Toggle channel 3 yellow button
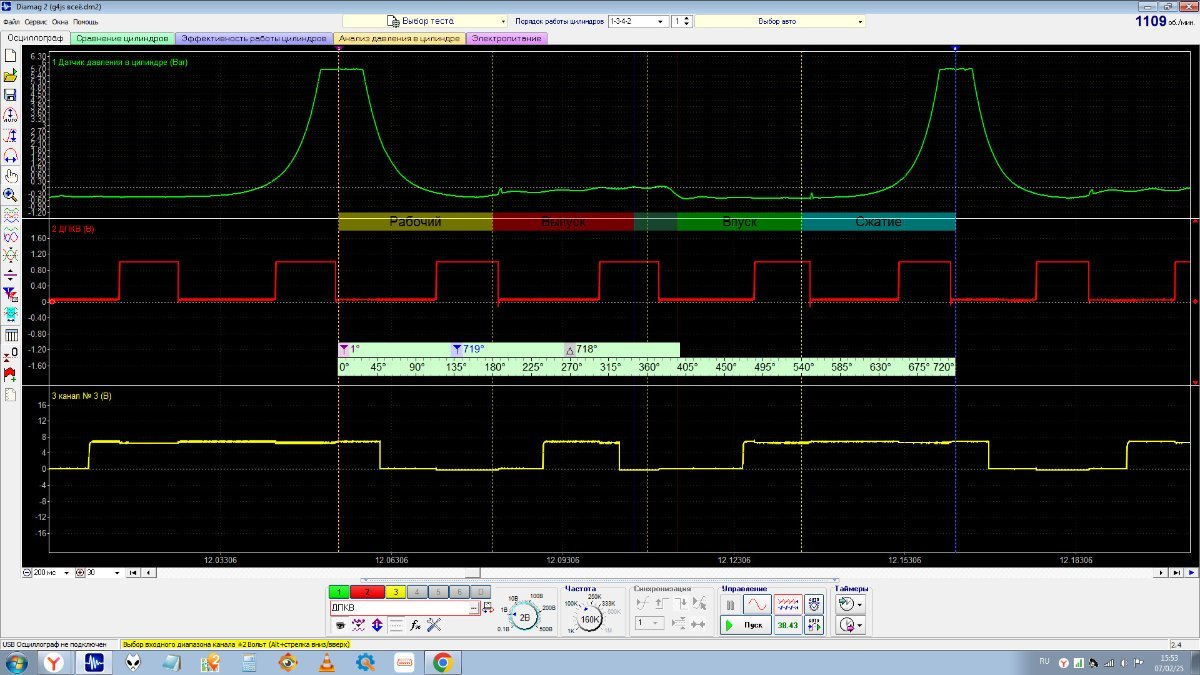Screen dimensions: 1200x675 tap(396, 592)
